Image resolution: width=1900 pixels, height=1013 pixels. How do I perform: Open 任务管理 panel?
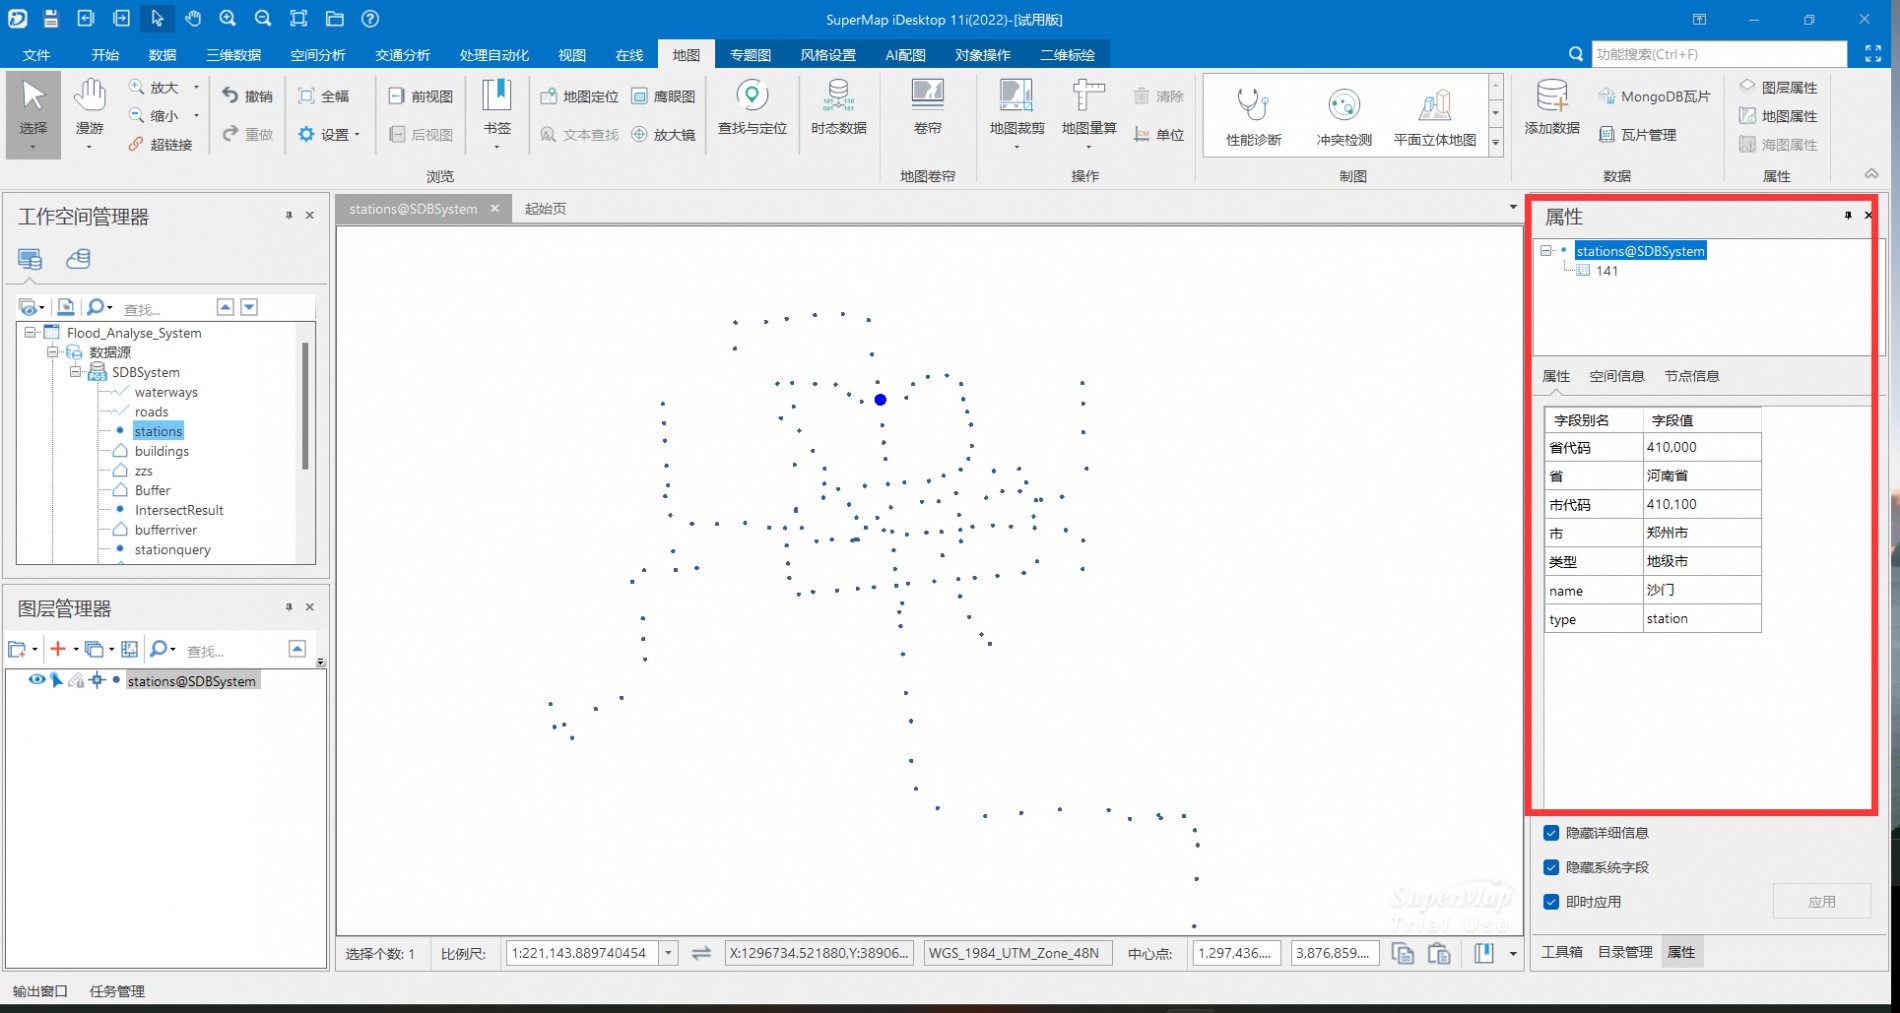pyautogui.click(x=117, y=991)
